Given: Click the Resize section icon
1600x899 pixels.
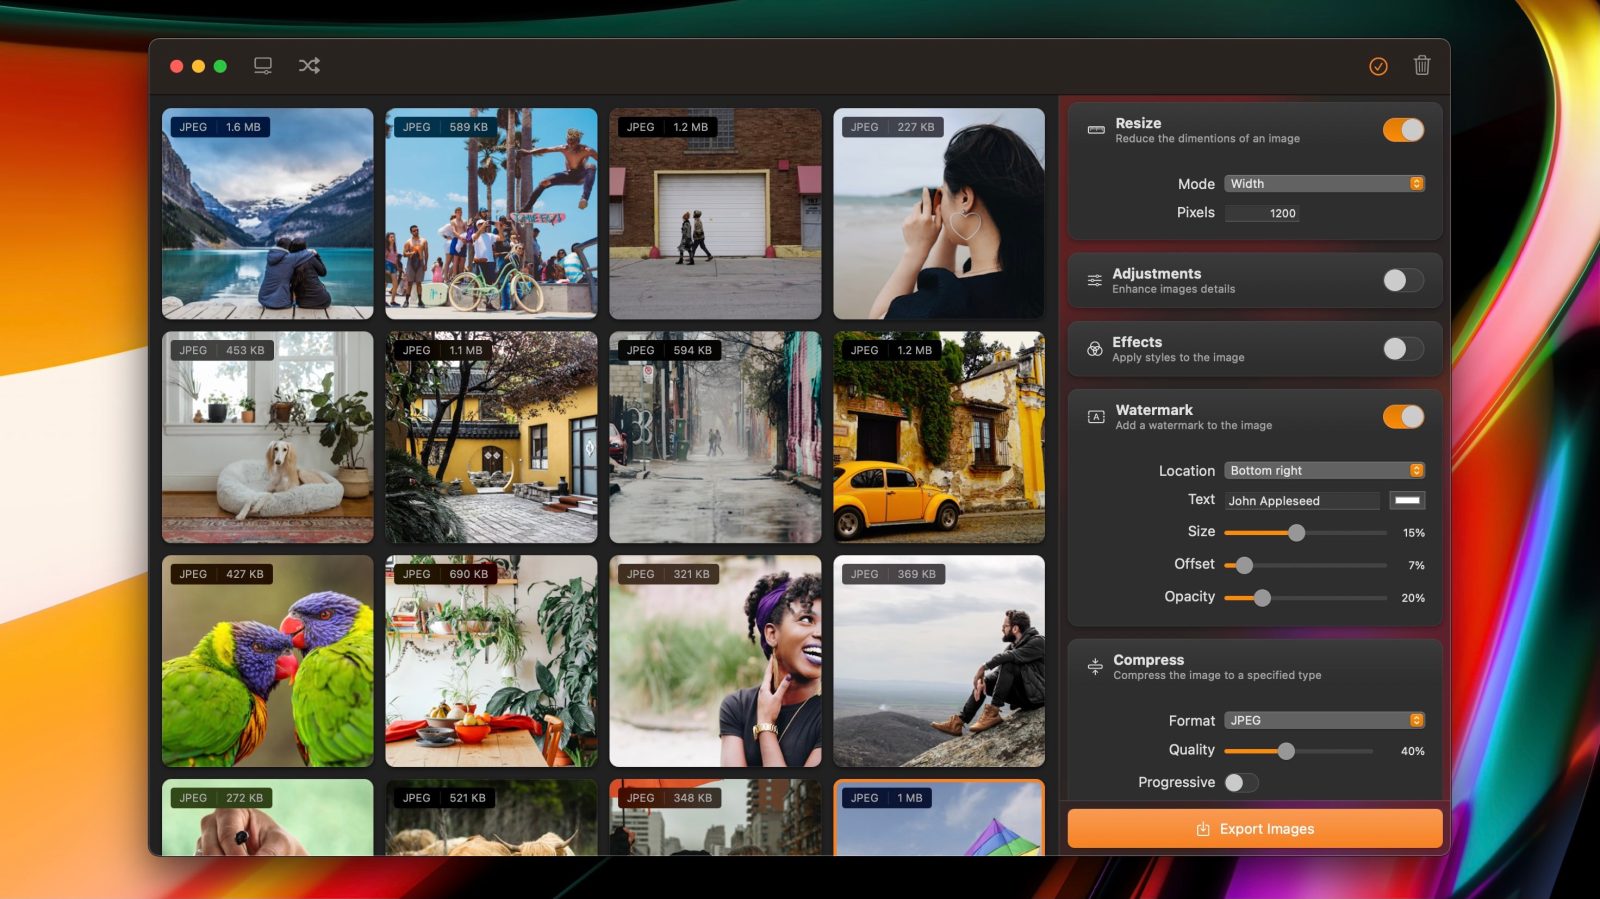Looking at the screenshot, I should (x=1096, y=130).
